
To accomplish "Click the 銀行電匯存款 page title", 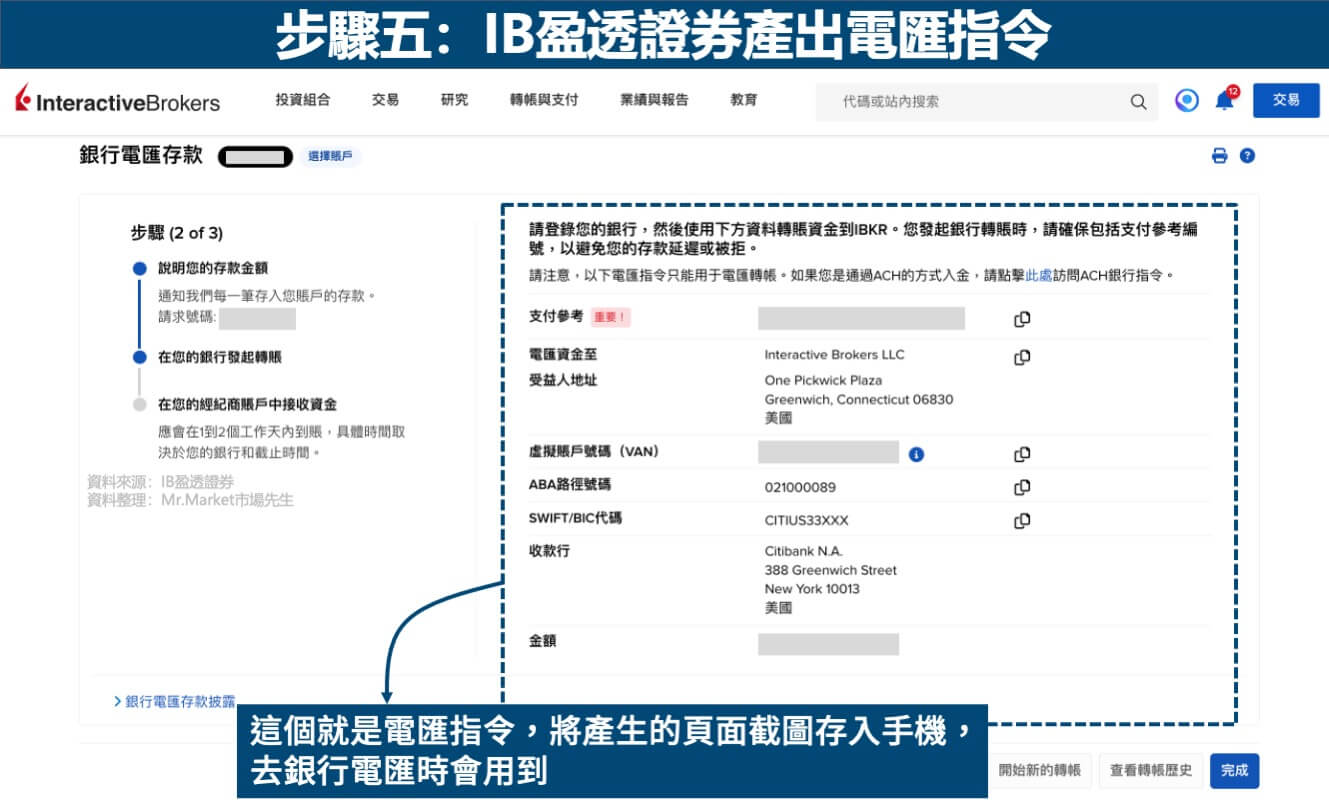I will click(x=141, y=155).
